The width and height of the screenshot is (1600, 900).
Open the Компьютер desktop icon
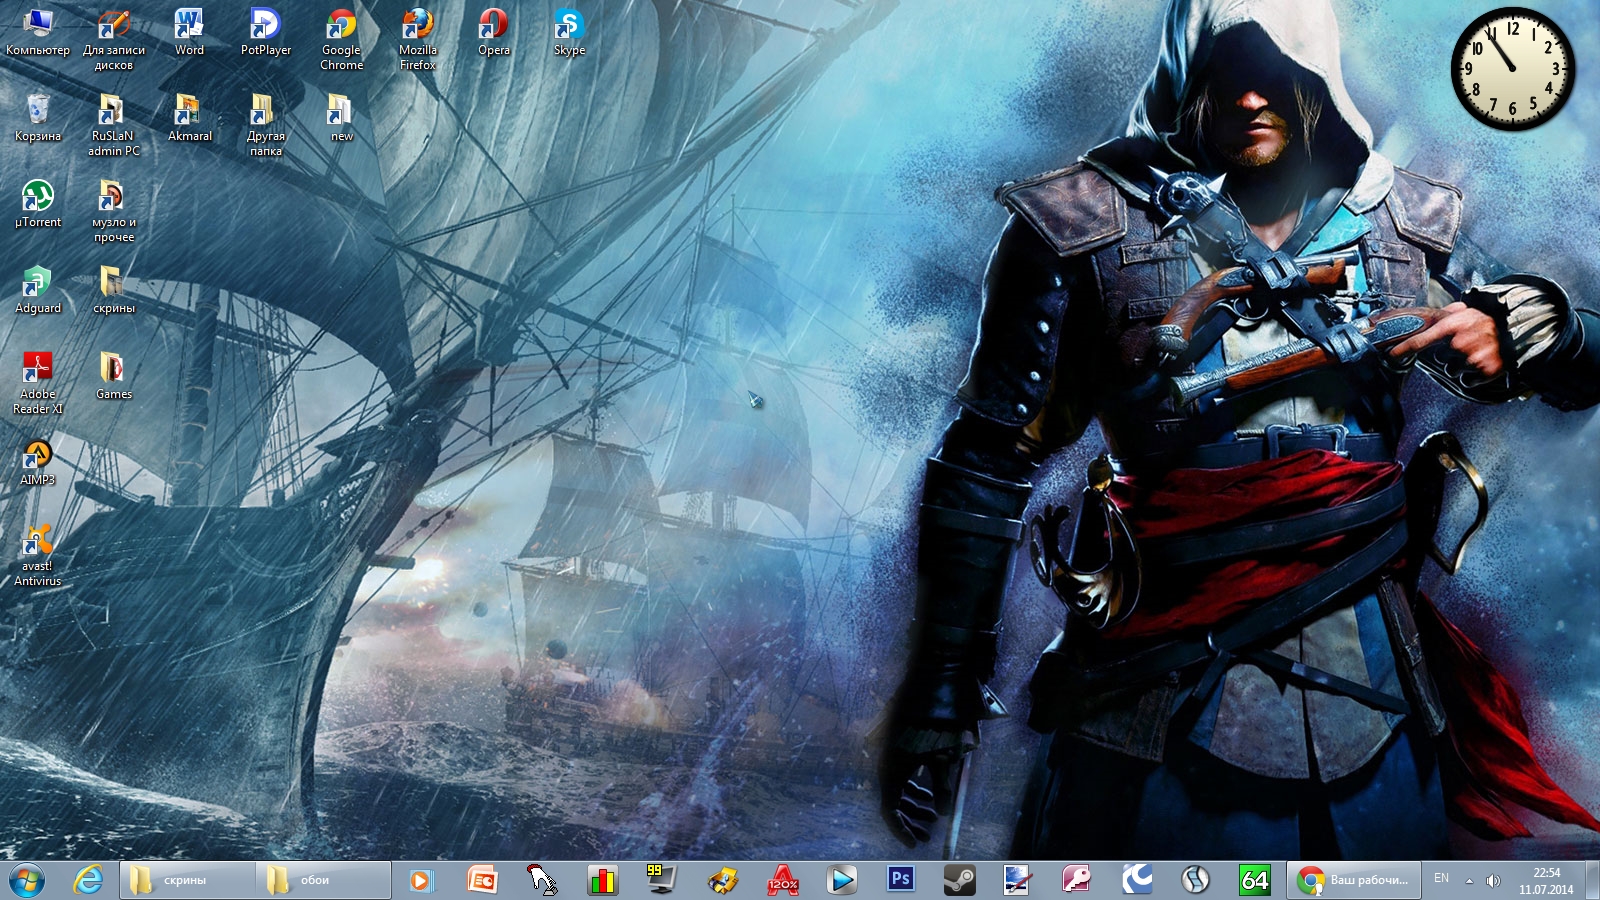[x=38, y=32]
